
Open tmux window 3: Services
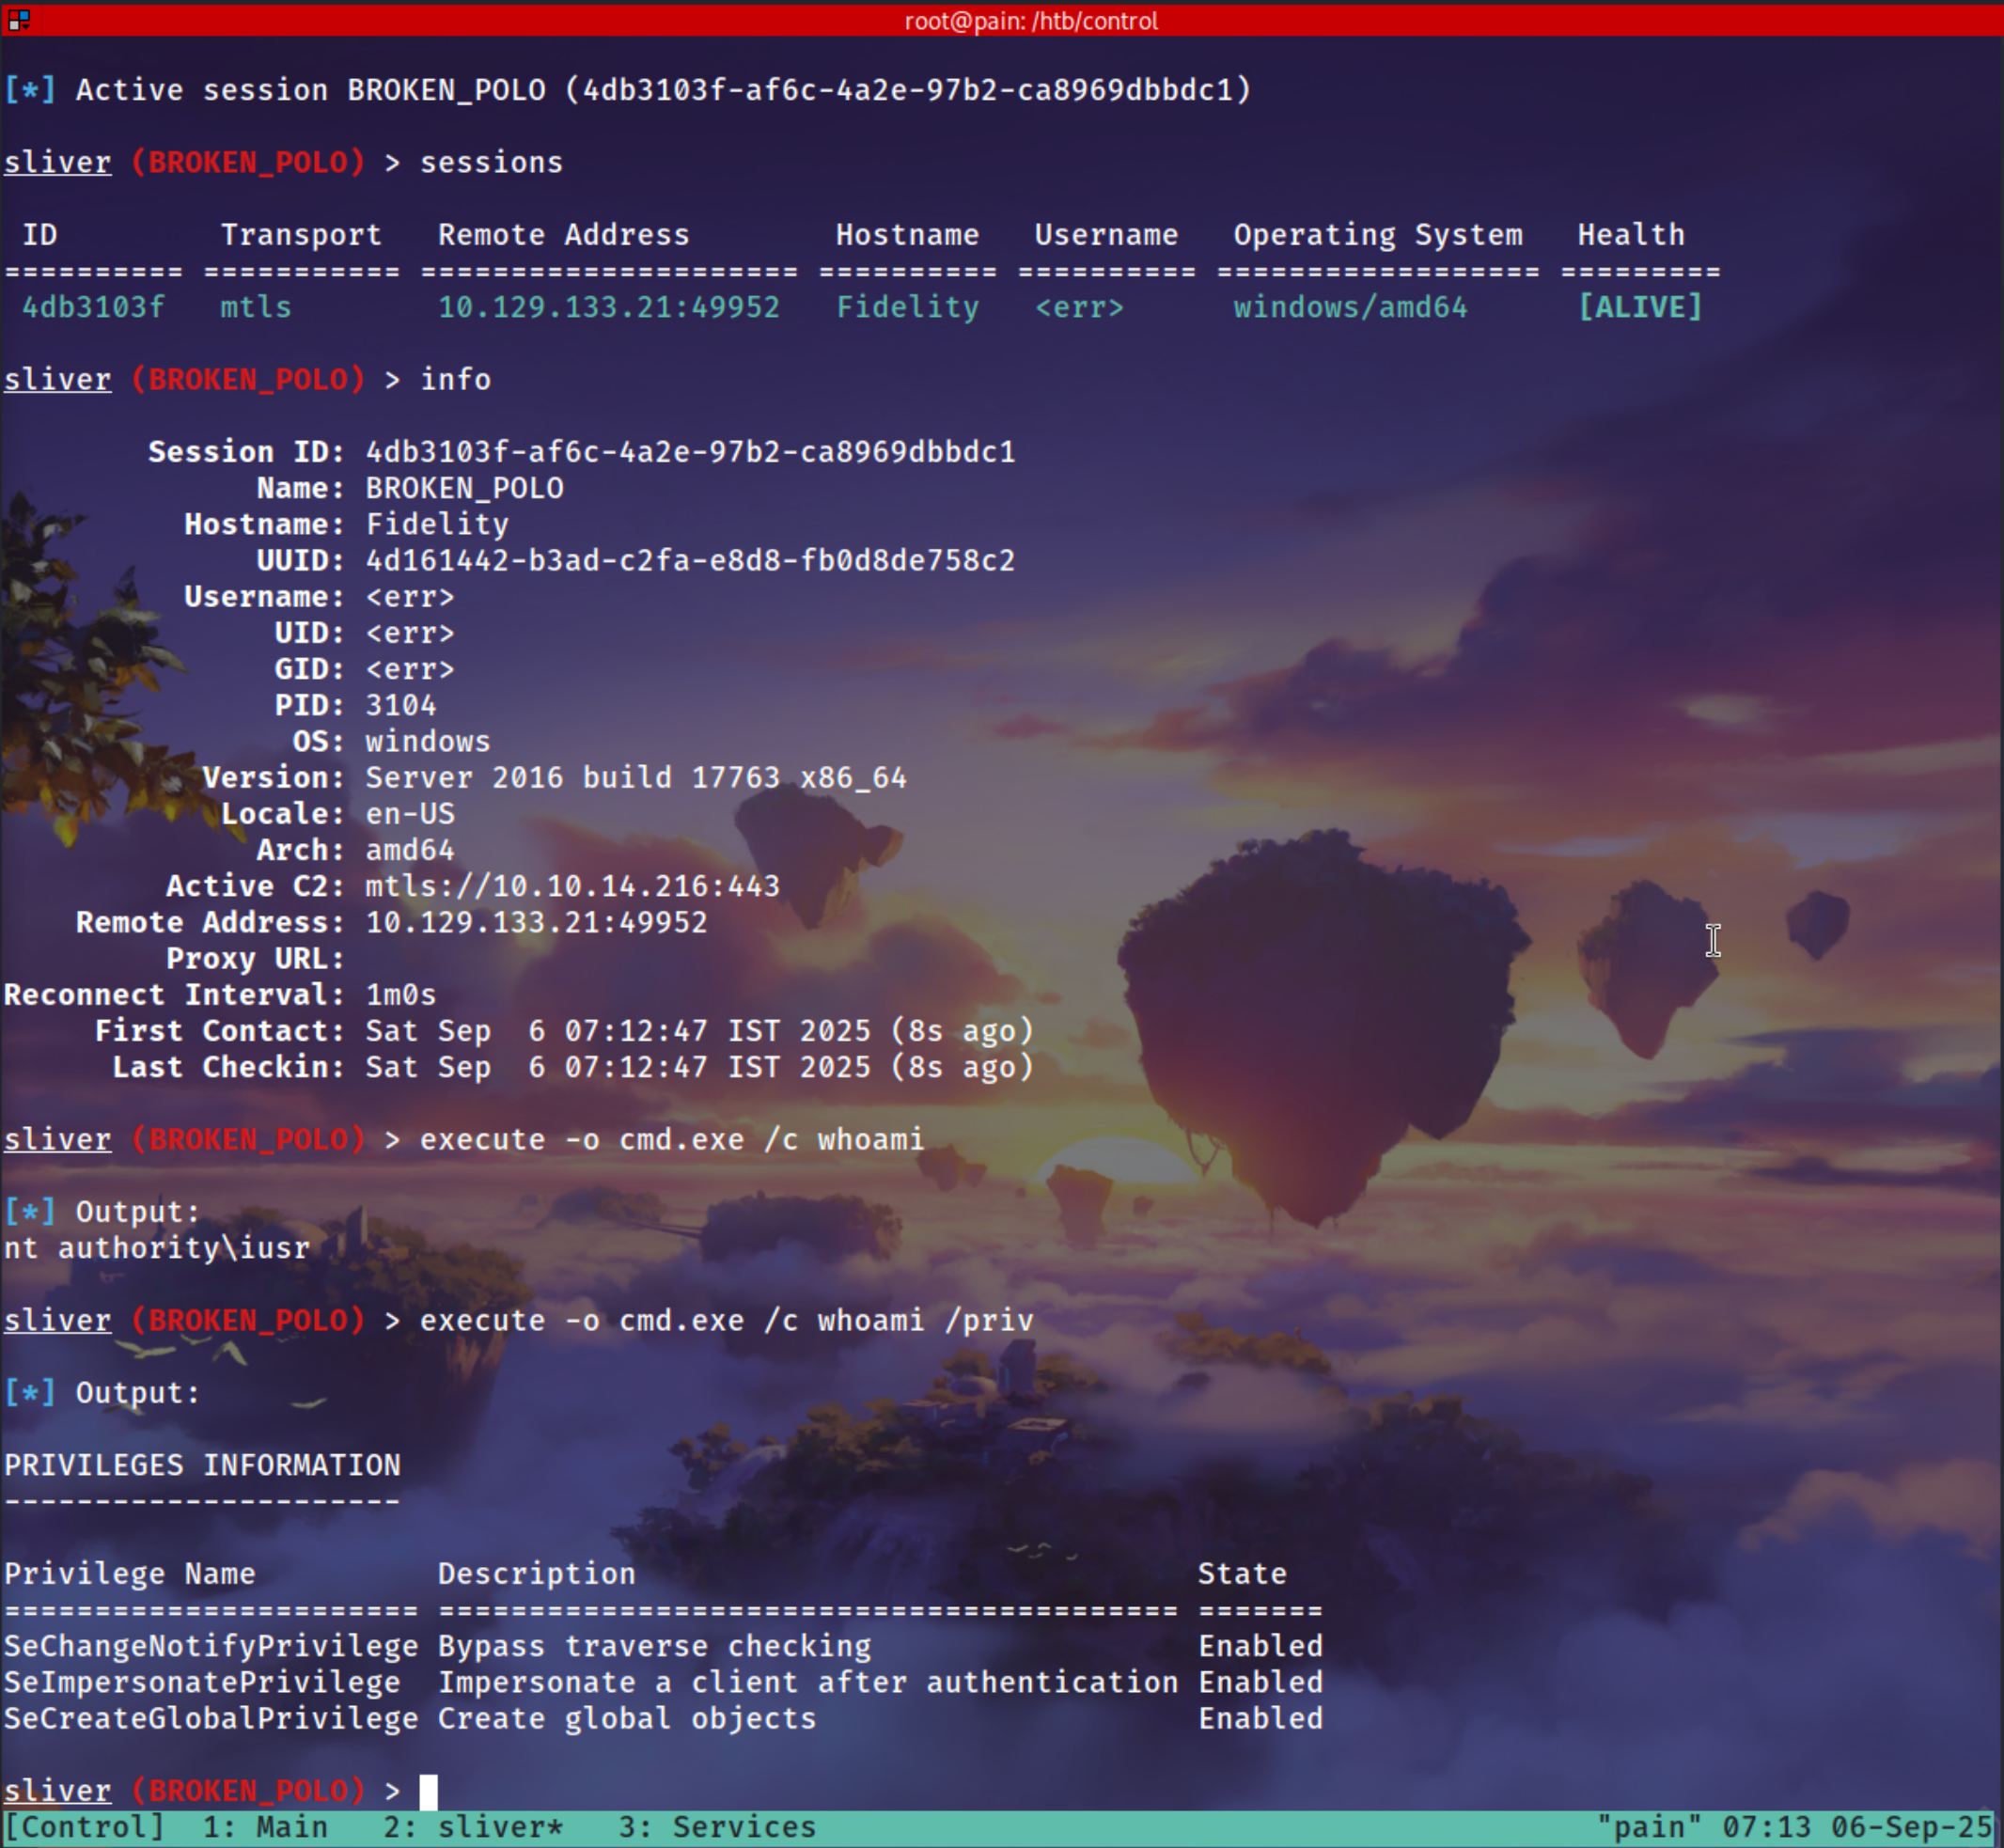click(716, 1827)
